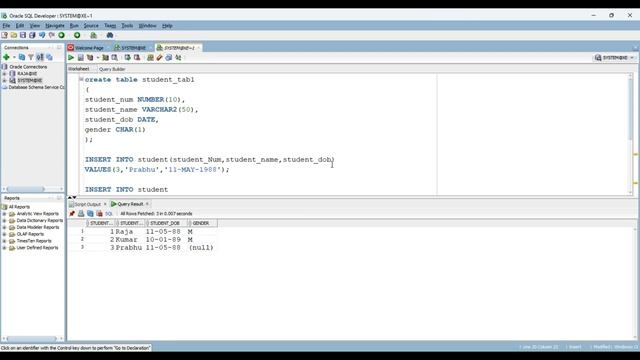Click the Commit icon in worksheet toolbar
The height and width of the screenshot is (360, 640).
click(127, 58)
